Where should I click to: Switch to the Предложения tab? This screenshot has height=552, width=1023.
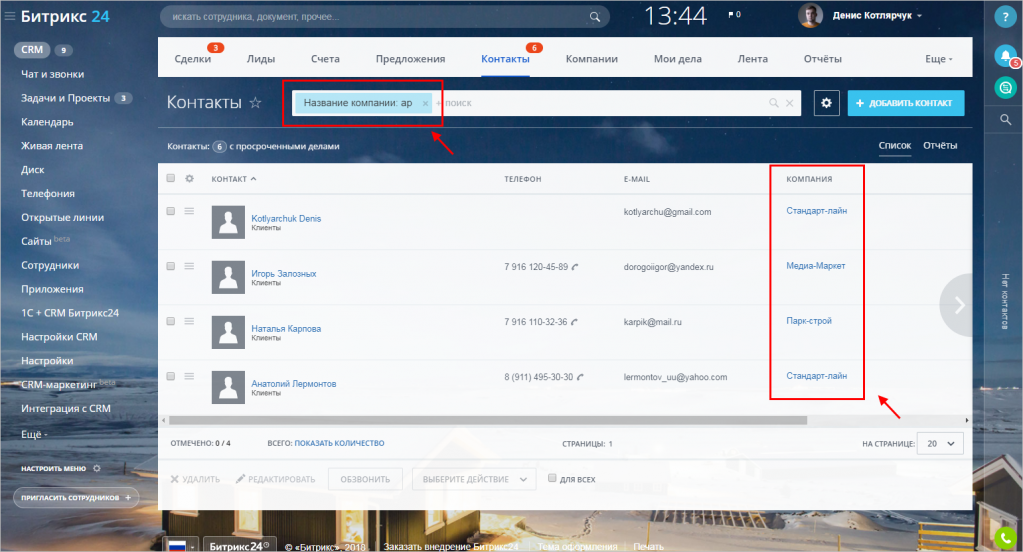coord(410,59)
